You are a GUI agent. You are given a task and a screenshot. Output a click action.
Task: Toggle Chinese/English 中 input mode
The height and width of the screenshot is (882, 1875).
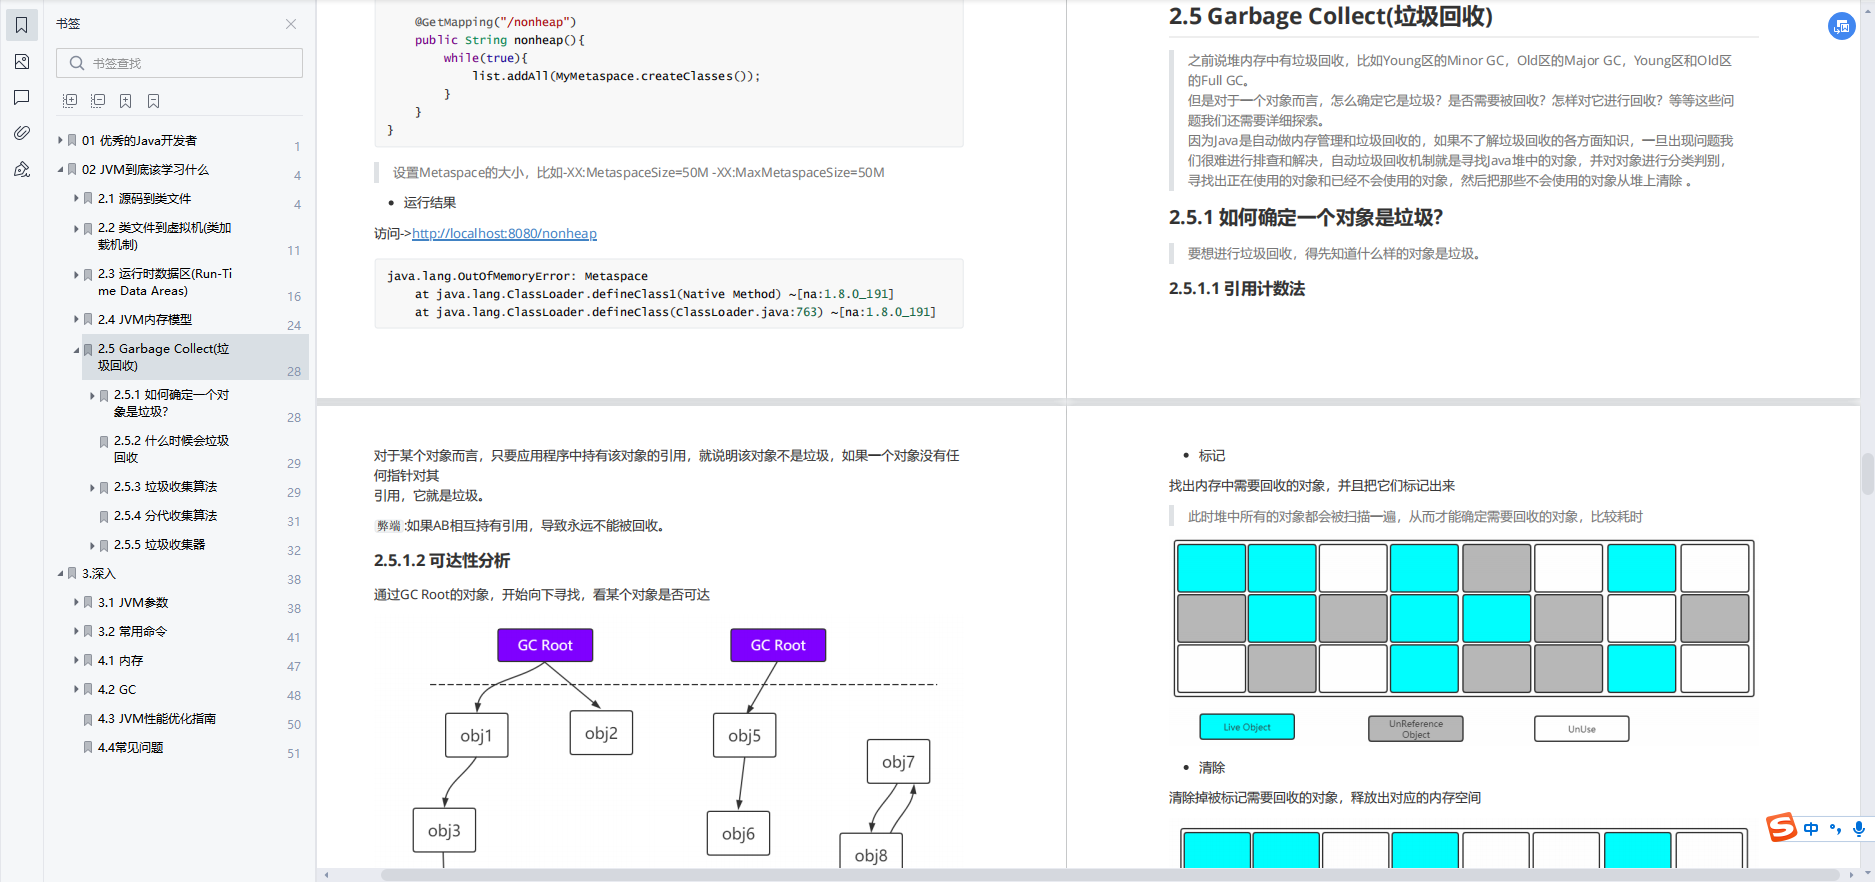point(1811,828)
